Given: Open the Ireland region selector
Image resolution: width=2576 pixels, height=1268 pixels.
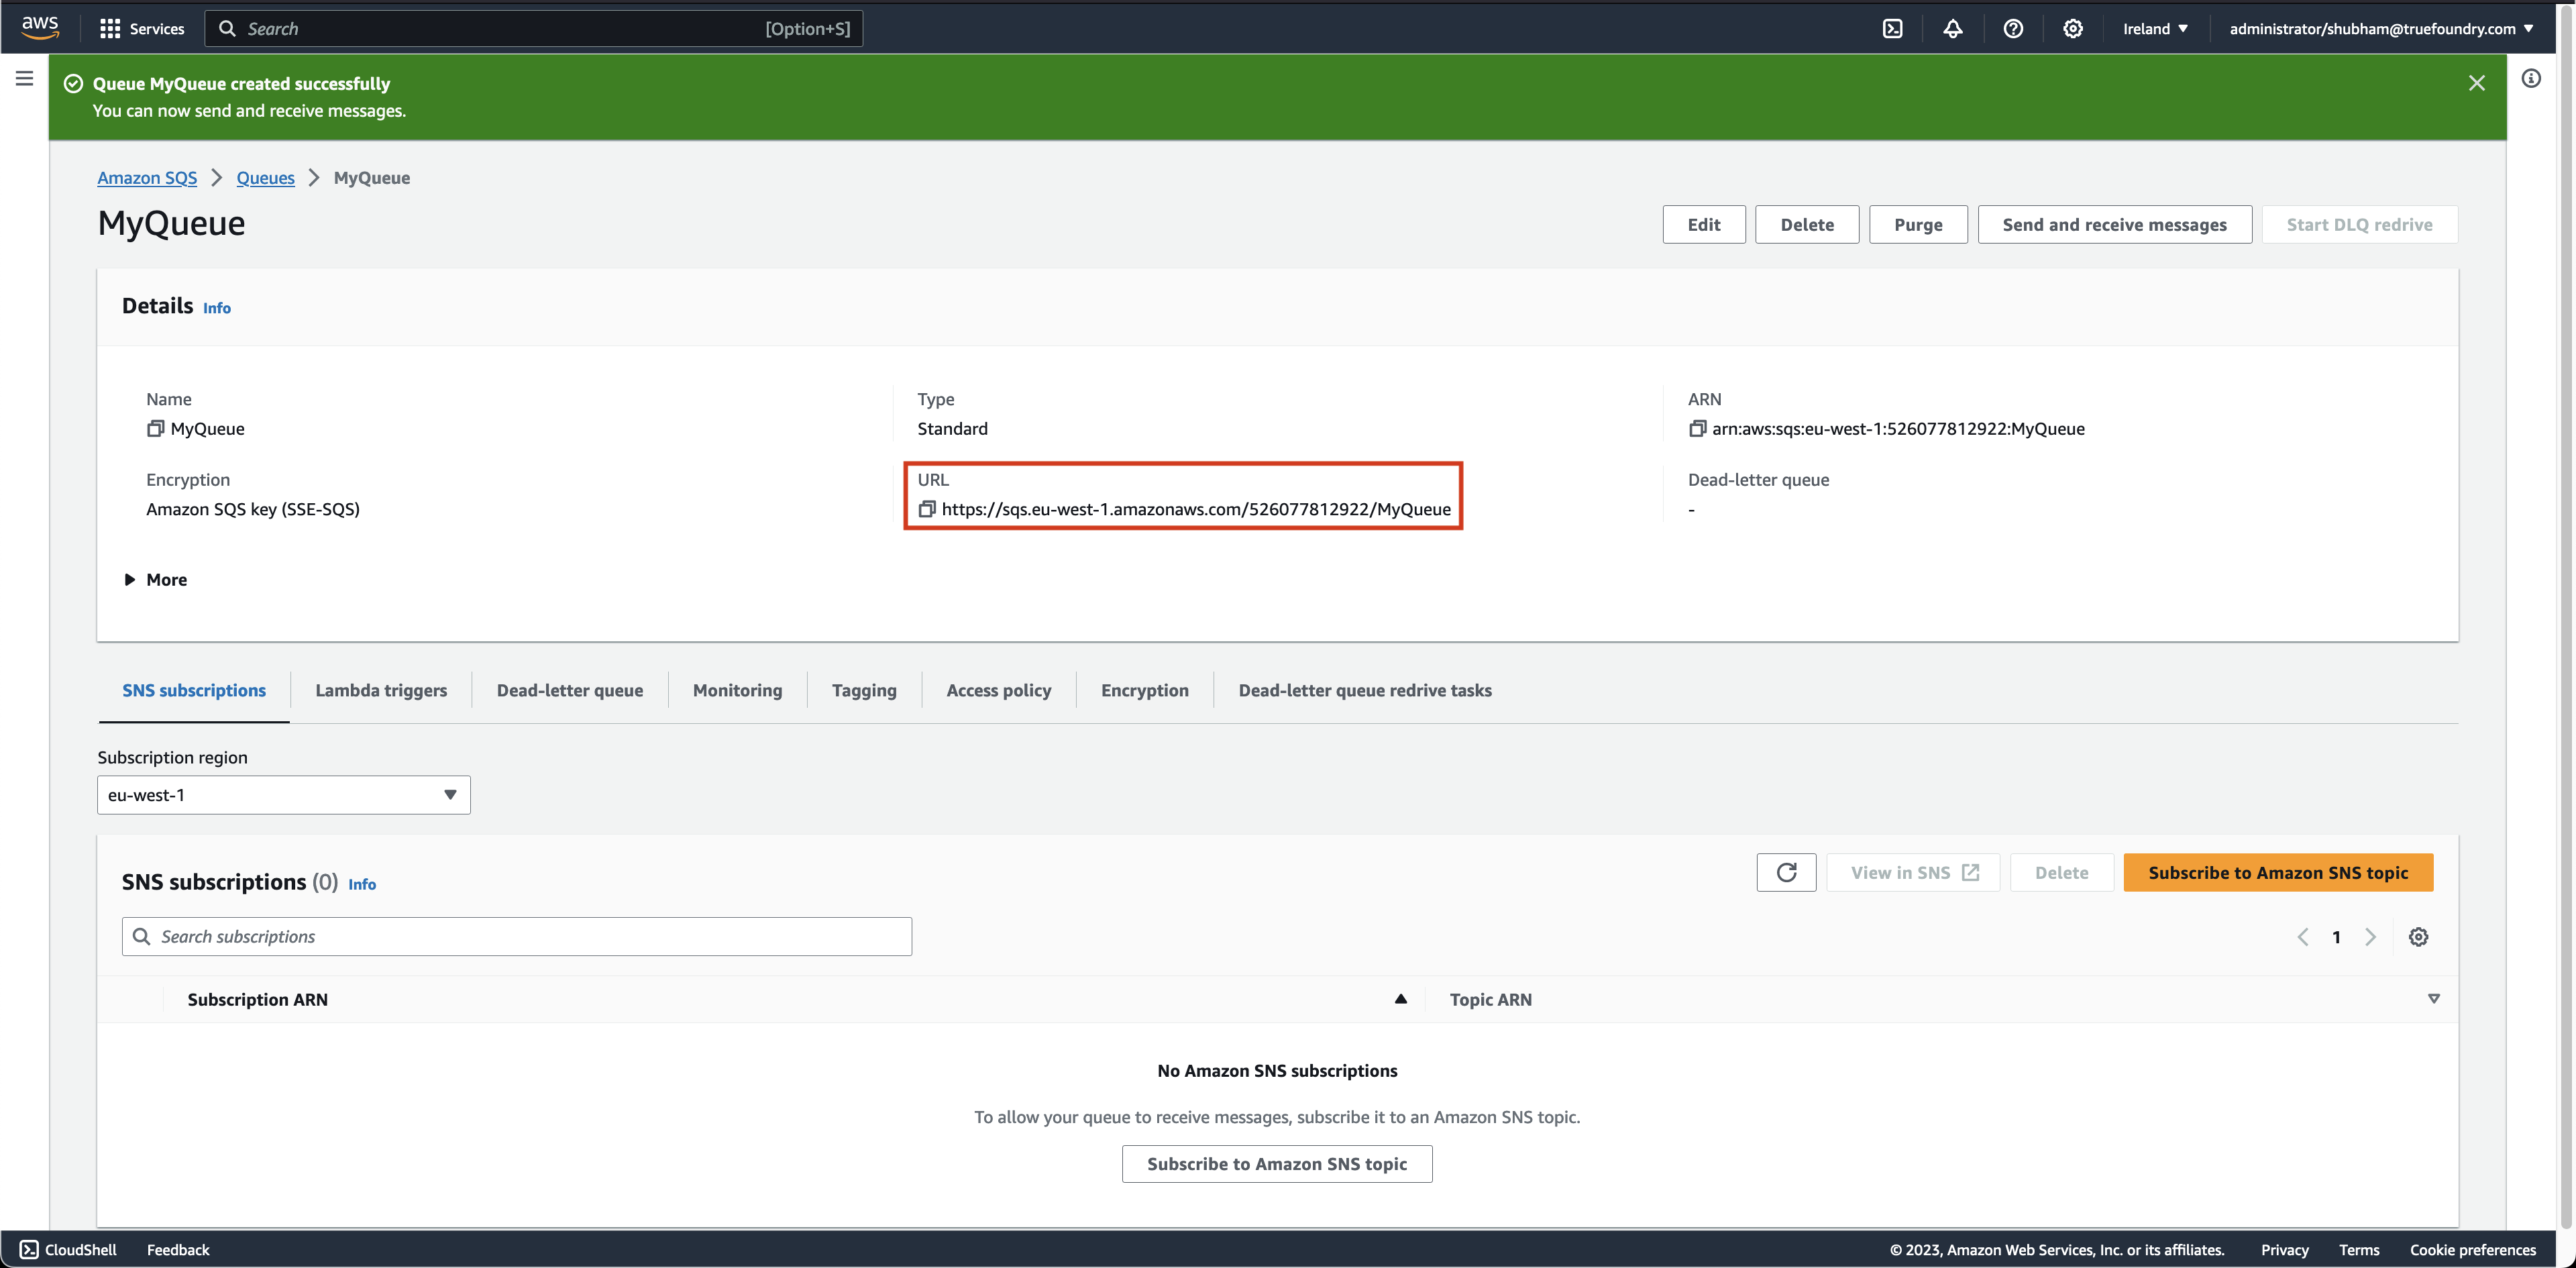Looking at the screenshot, I should click(x=2155, y=29).
